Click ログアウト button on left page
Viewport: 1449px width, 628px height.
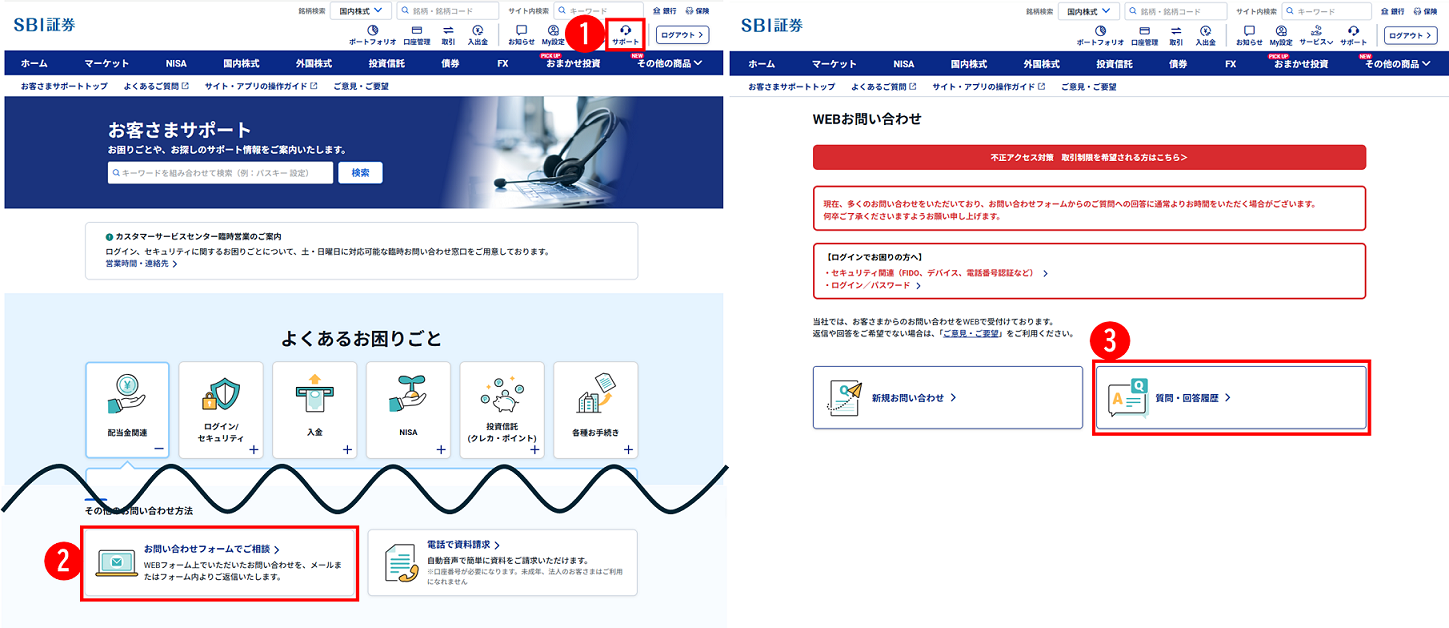(x=682, y=35)
